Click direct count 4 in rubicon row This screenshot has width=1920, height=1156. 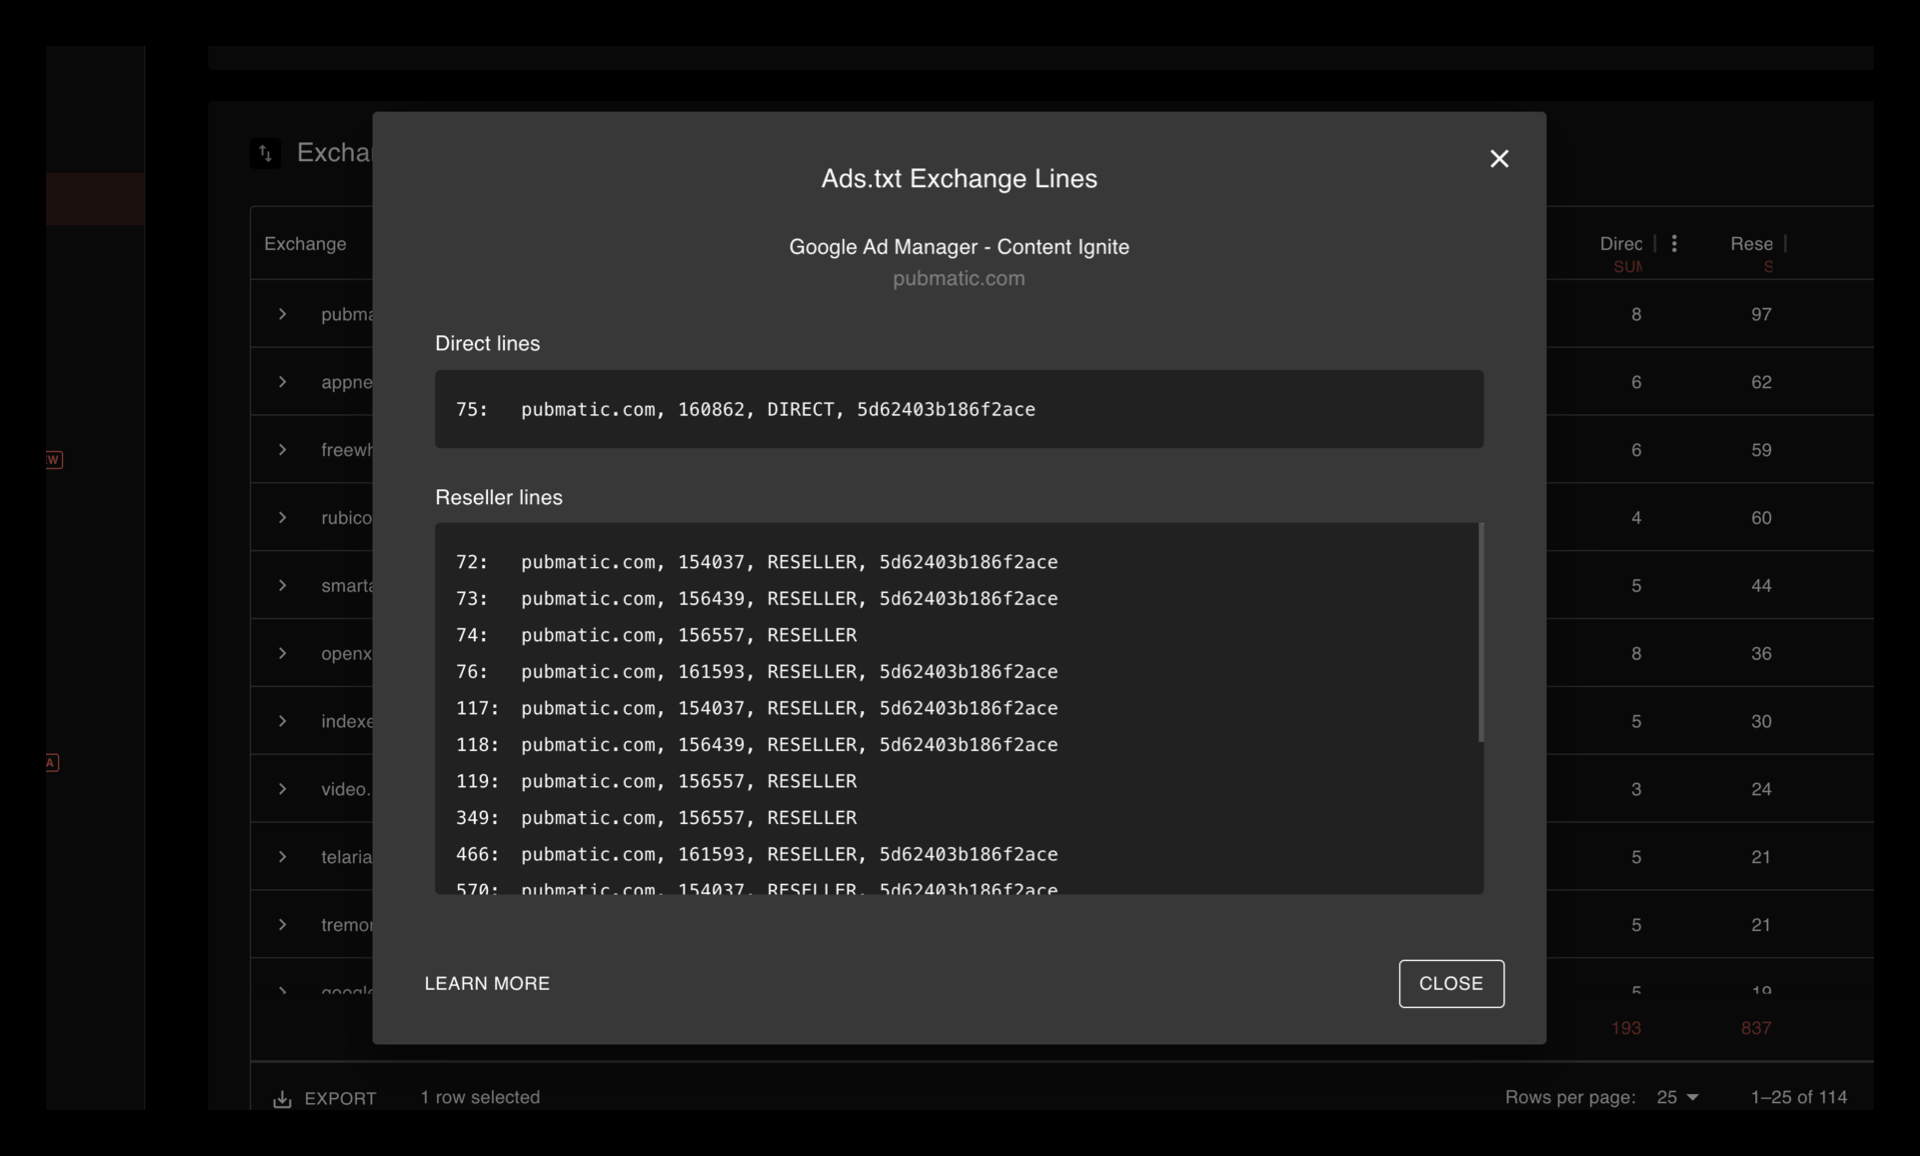pos(1636,518)
